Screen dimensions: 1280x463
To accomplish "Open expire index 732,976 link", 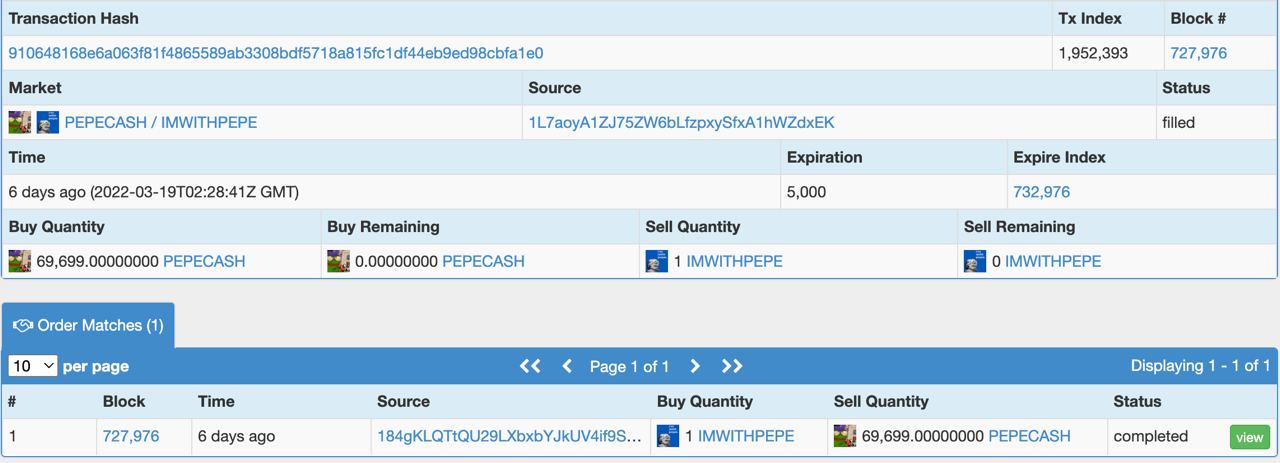I will (x=1041, y=191).
